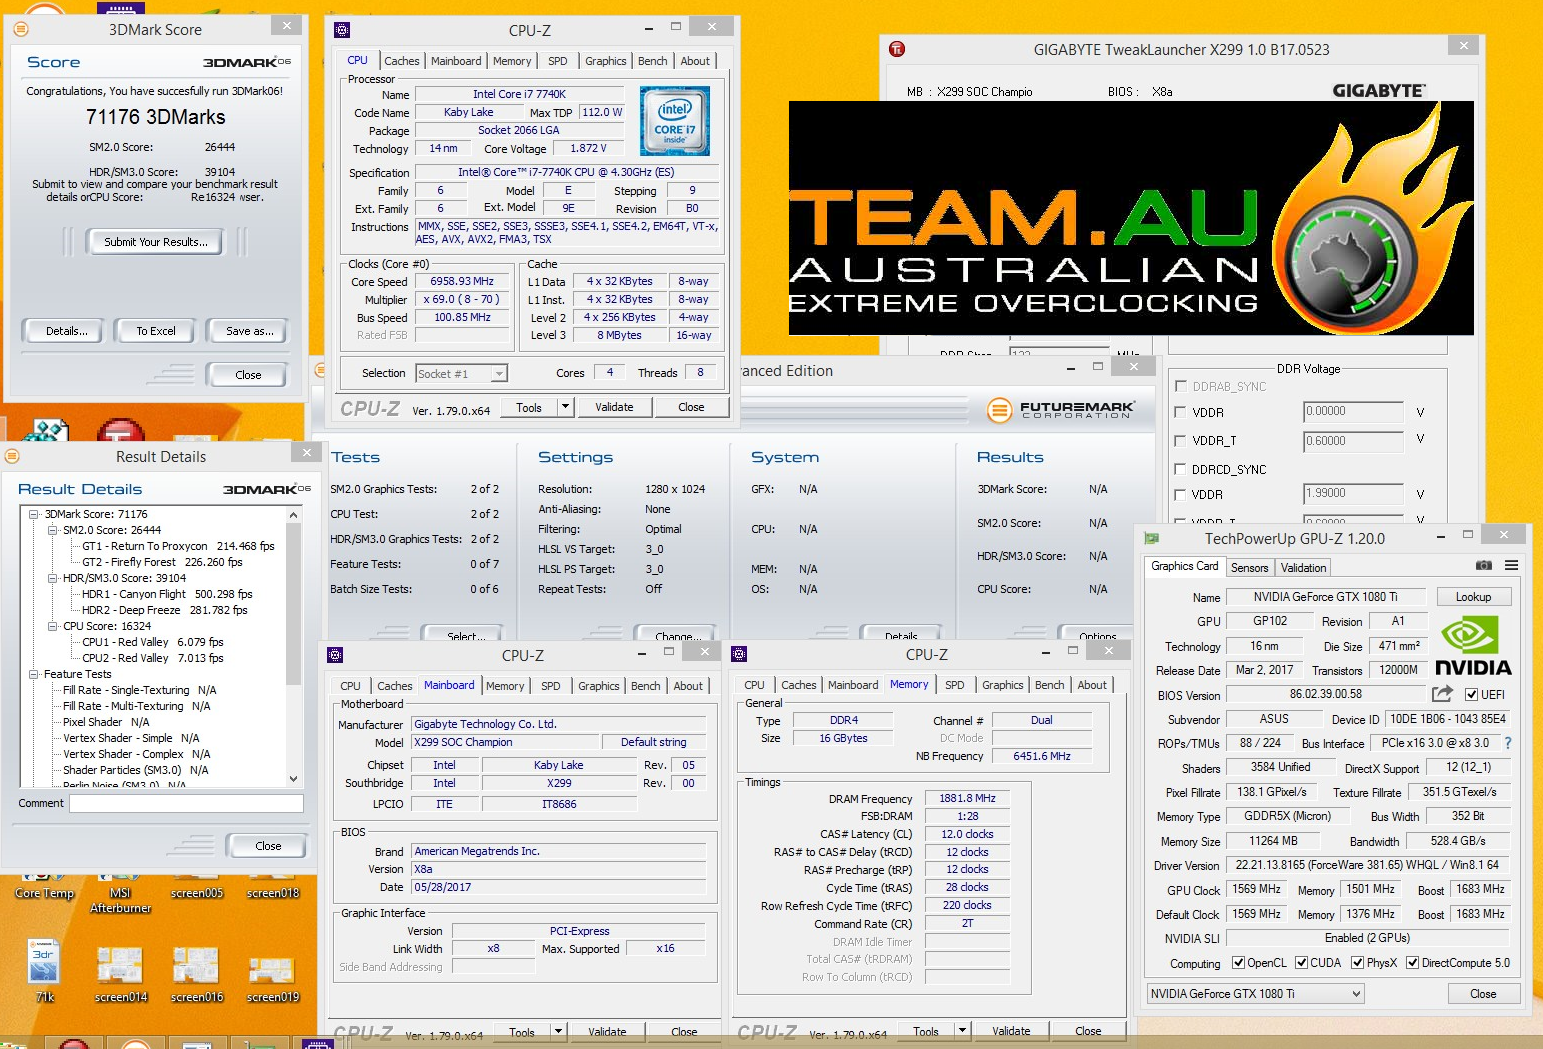Click the Save as... button

[x=249, y=331]
